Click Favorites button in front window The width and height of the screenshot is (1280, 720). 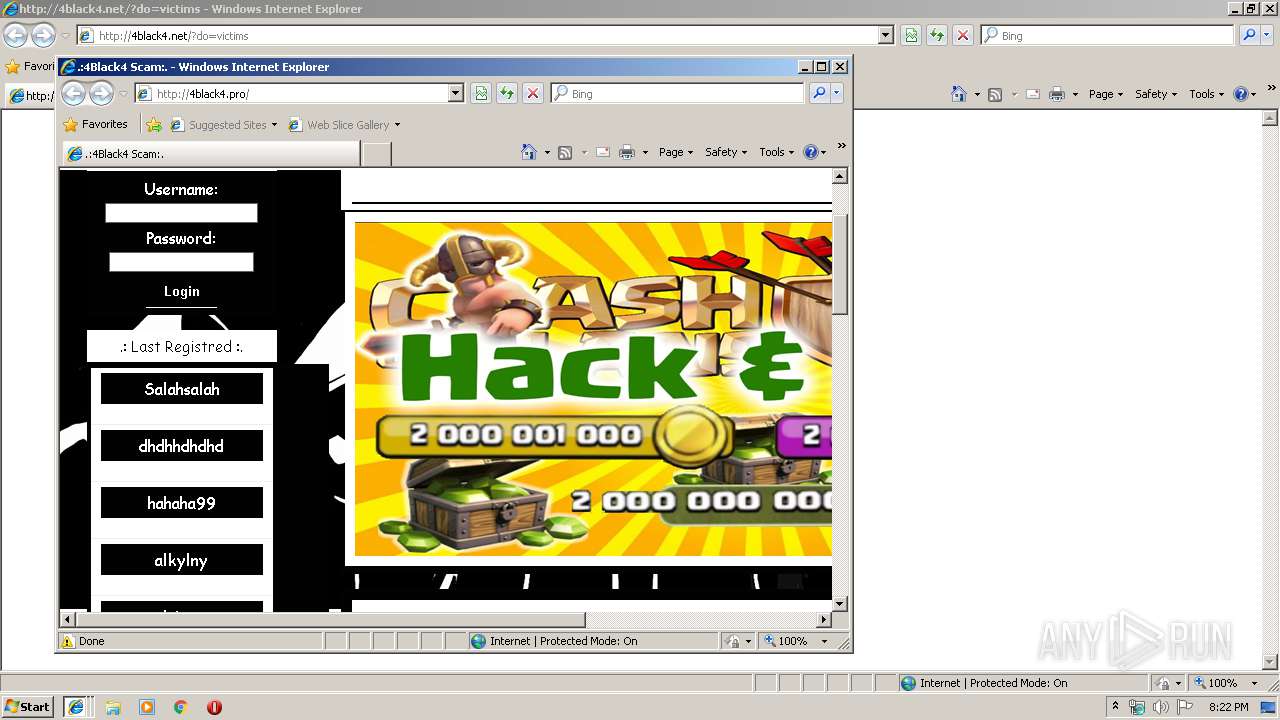coord(95,125)
